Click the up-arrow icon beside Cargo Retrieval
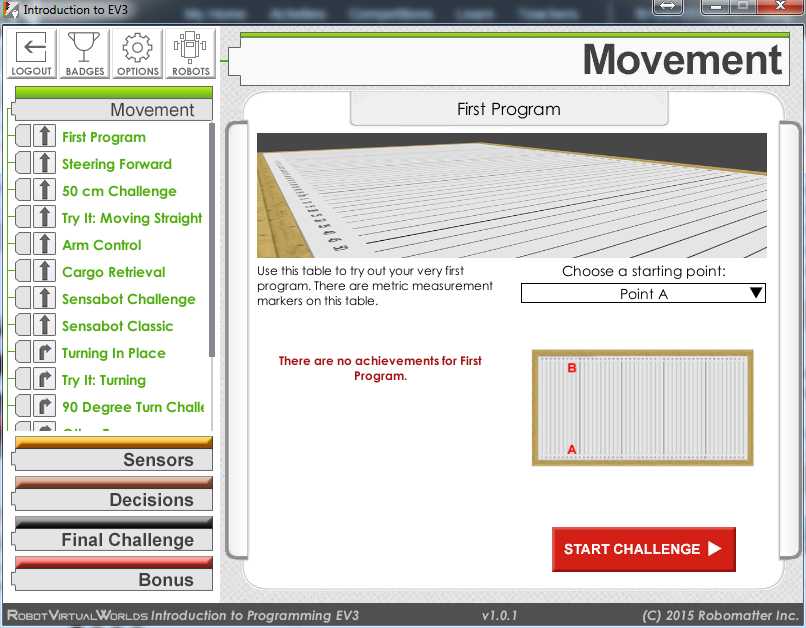The height and width of the screenshot is (628, 806). [45, 271]
